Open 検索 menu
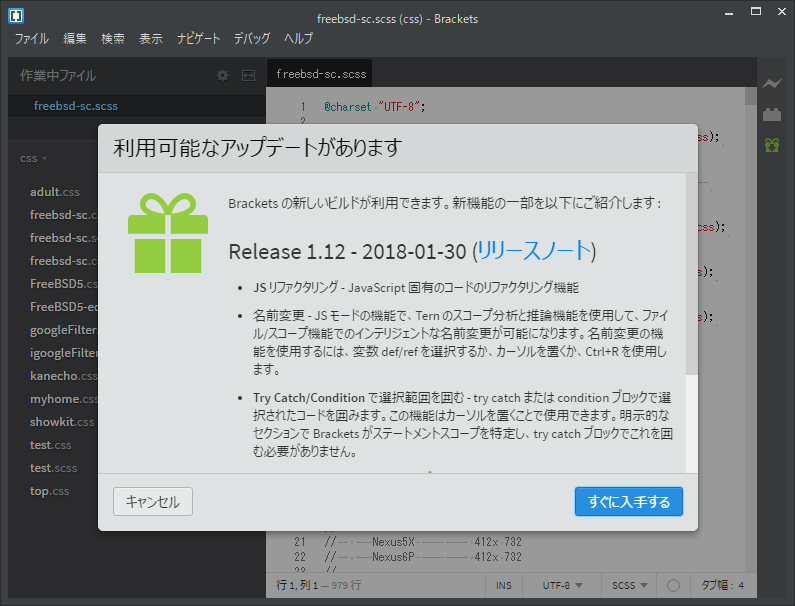 click(113, 39)
